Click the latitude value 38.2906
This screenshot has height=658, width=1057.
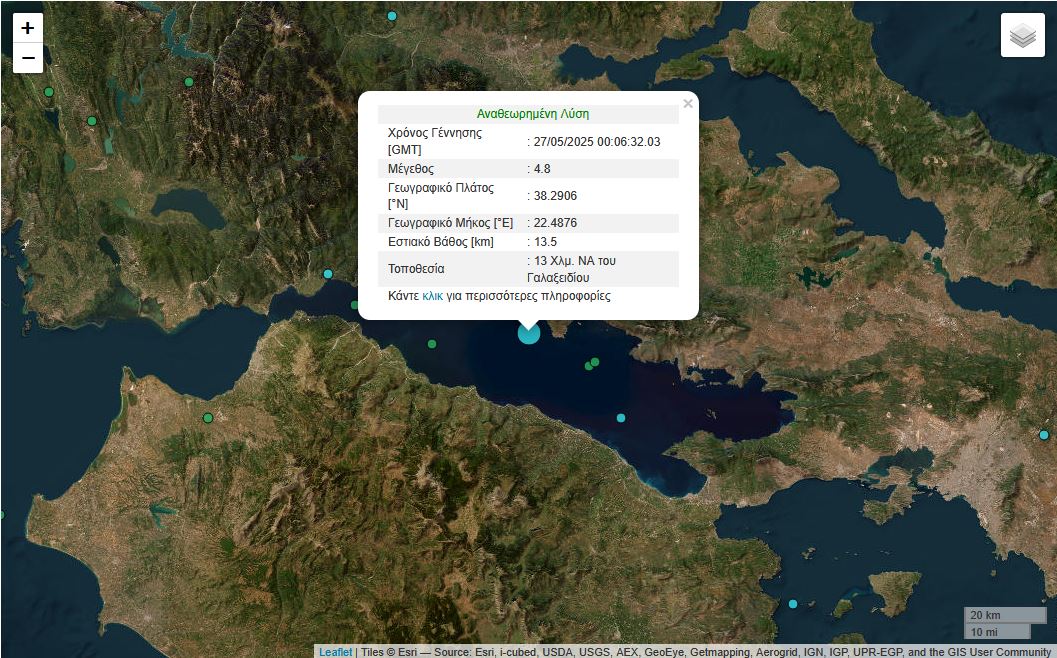(x=555, y=196)
